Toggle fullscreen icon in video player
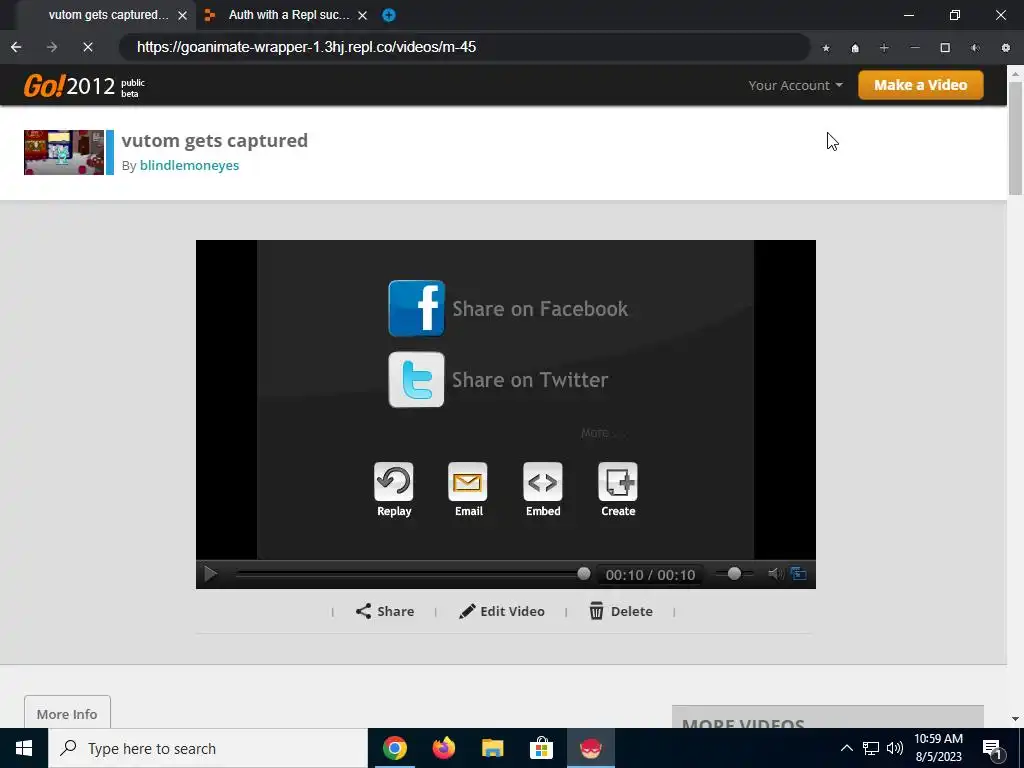 798,574
